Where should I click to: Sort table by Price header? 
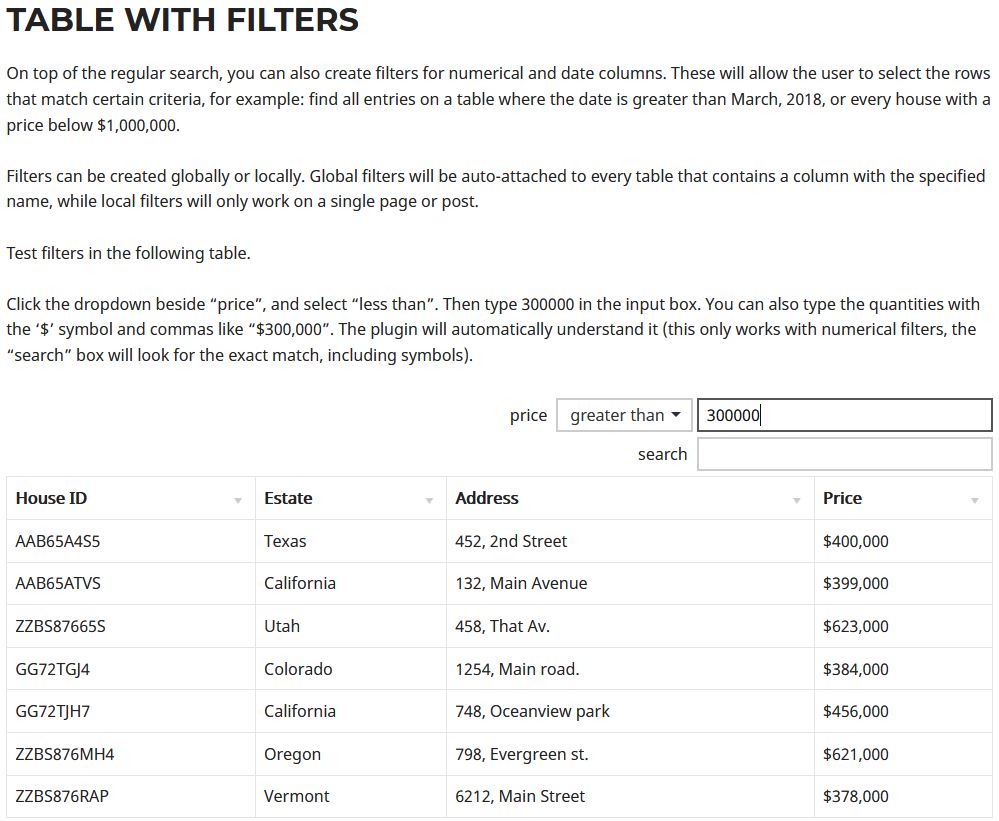(x=842, y=498)
